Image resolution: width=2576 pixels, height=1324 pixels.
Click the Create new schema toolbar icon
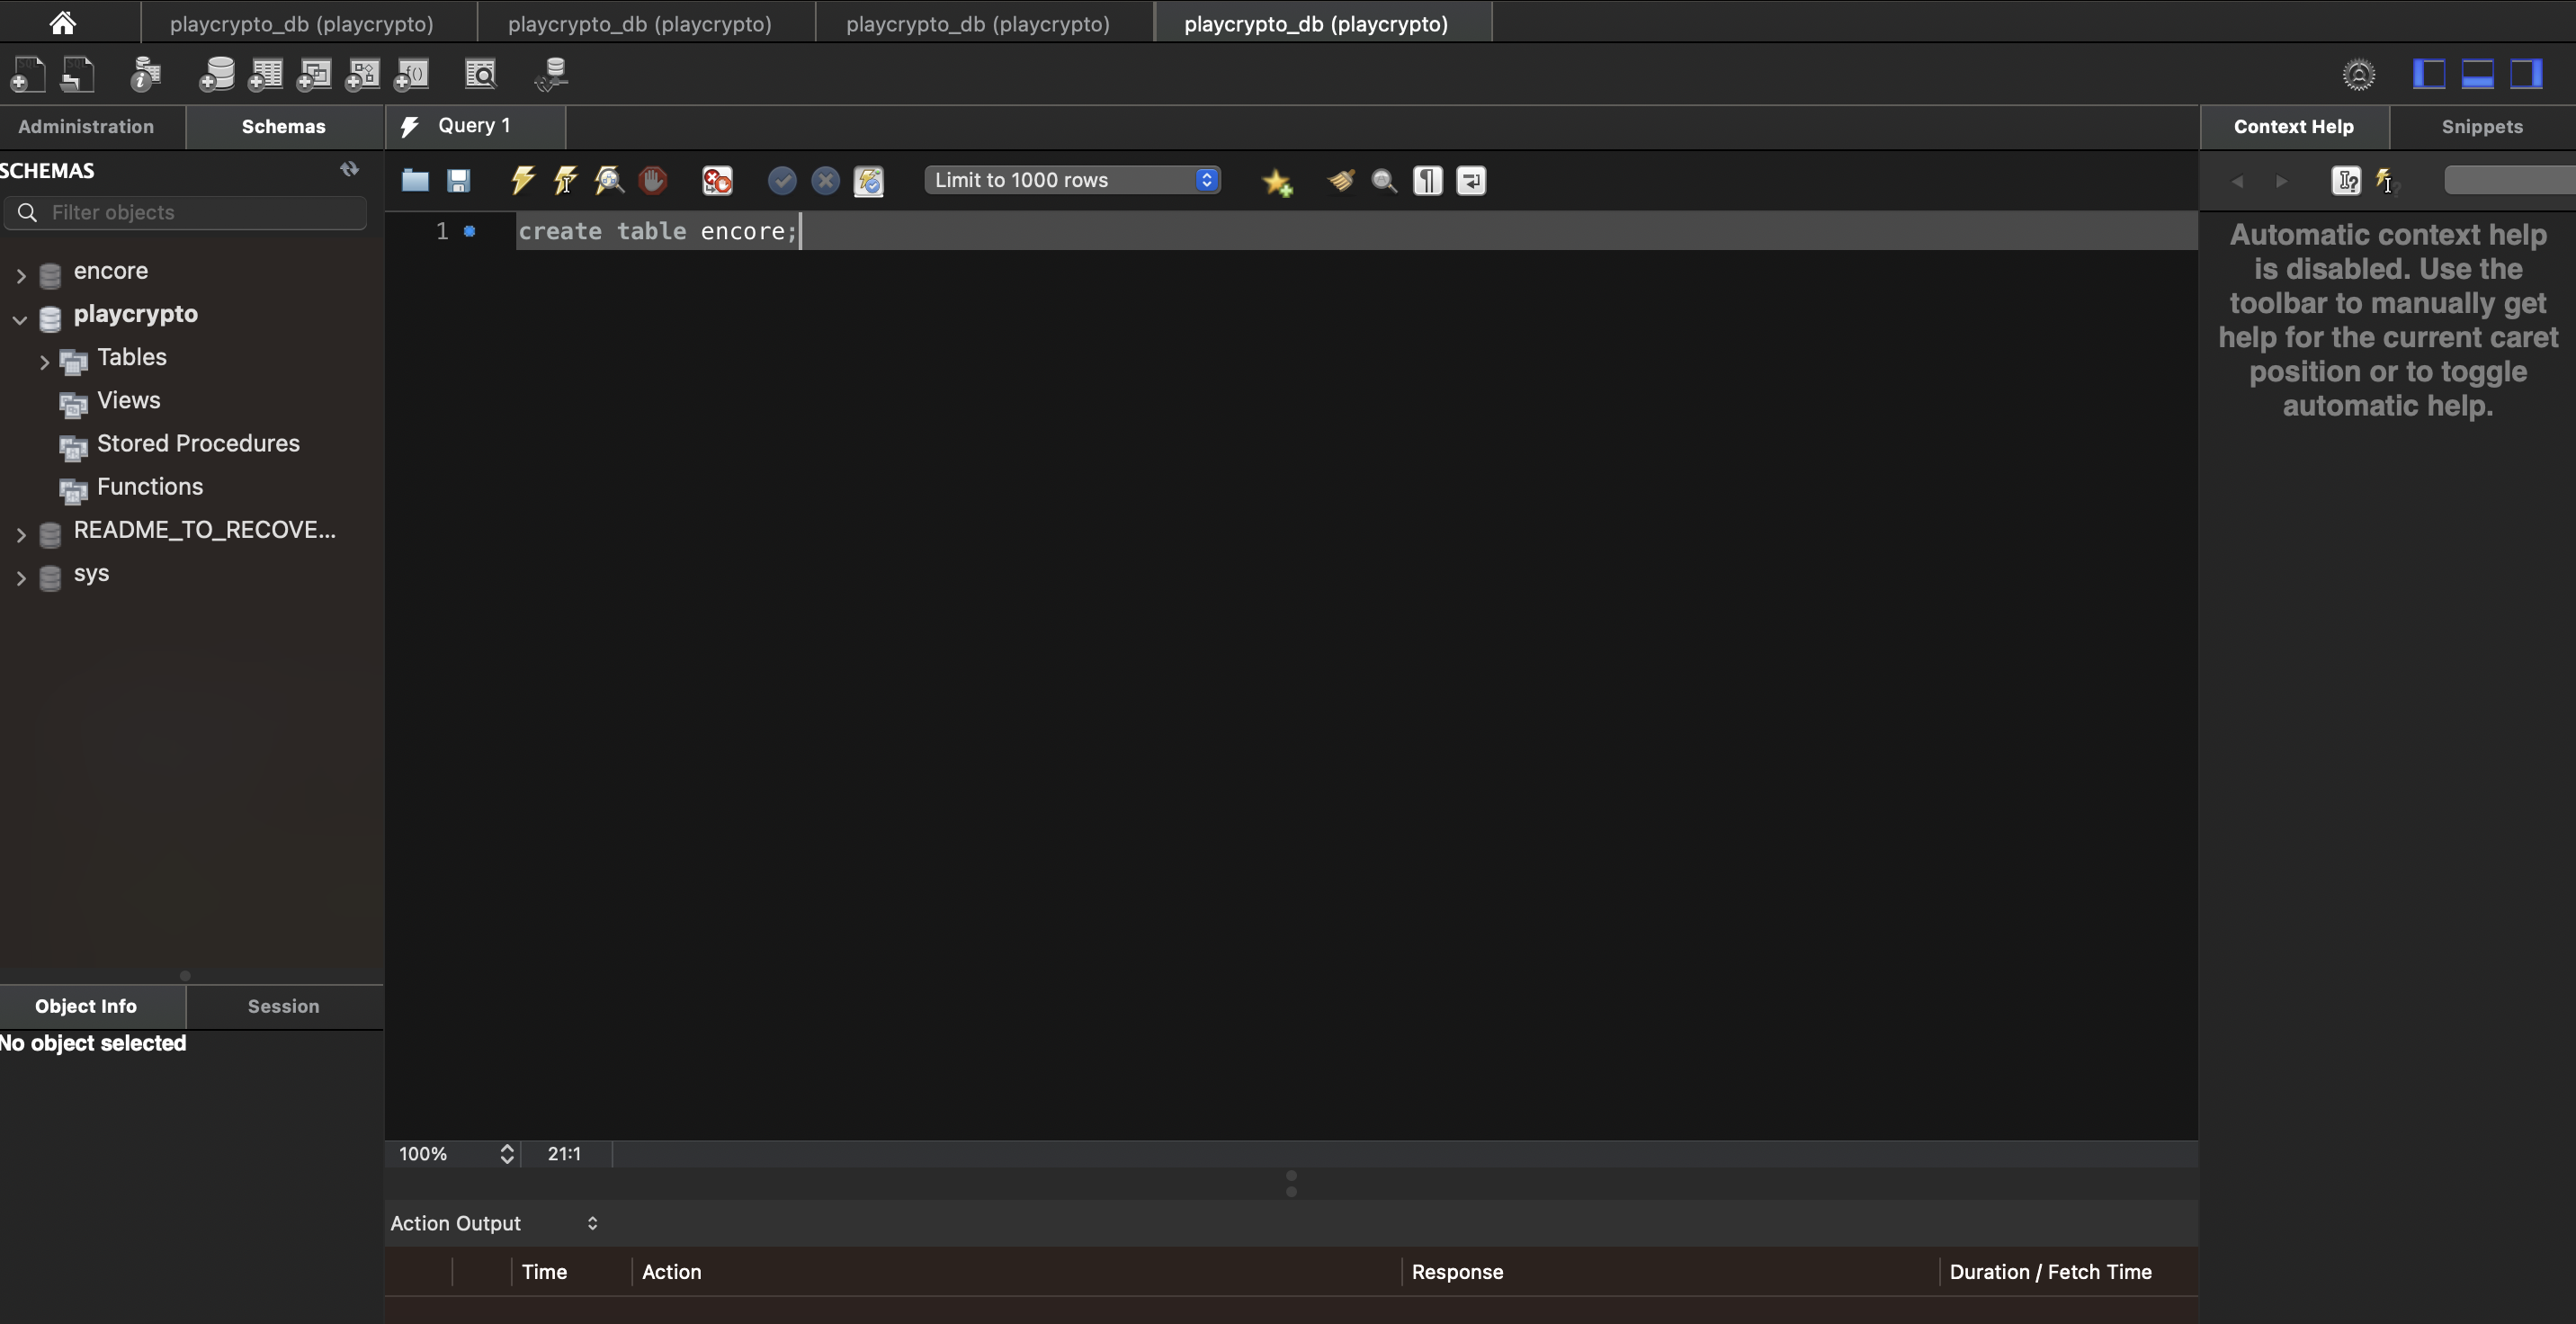pos(216,74)
